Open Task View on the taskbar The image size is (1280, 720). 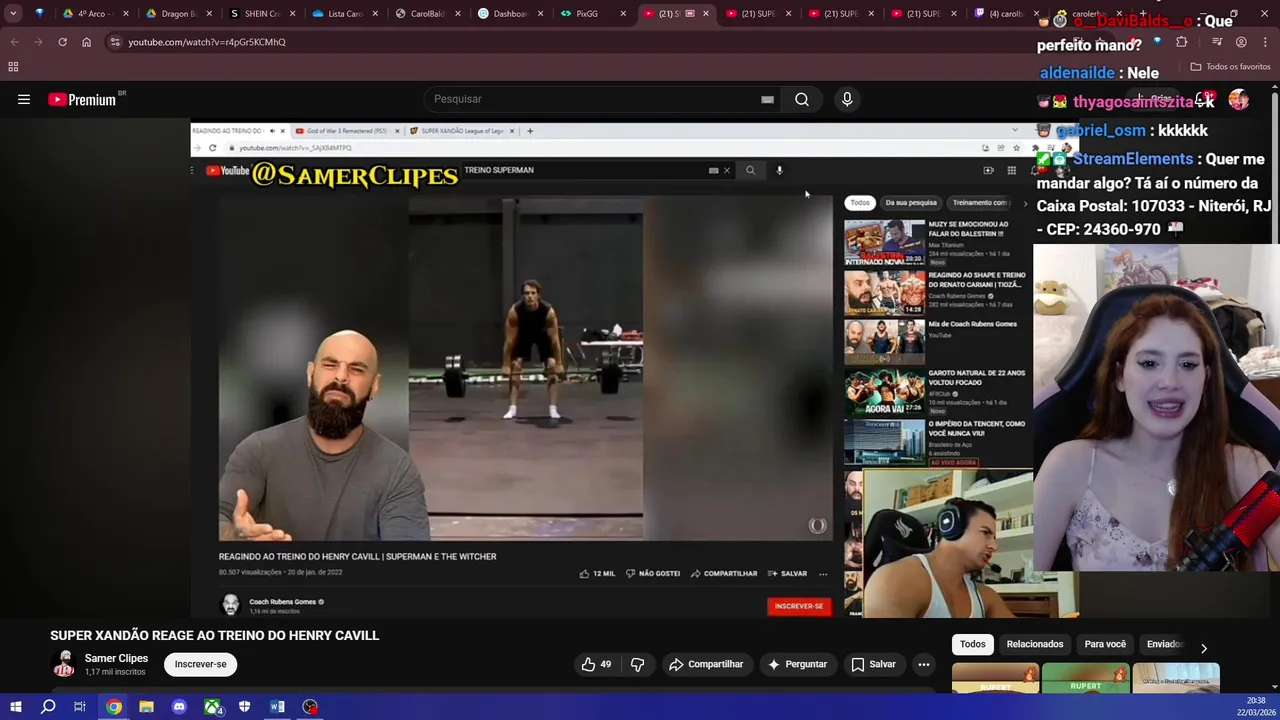80,707
